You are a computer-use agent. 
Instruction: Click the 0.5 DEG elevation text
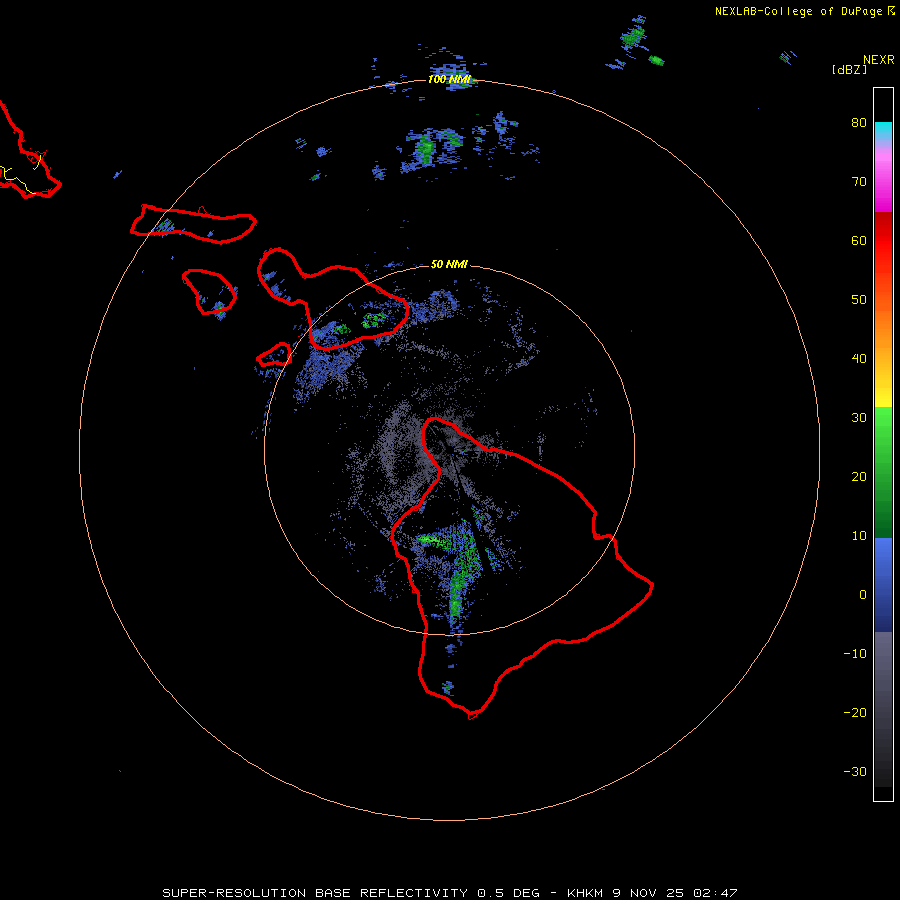pos(509,893)
